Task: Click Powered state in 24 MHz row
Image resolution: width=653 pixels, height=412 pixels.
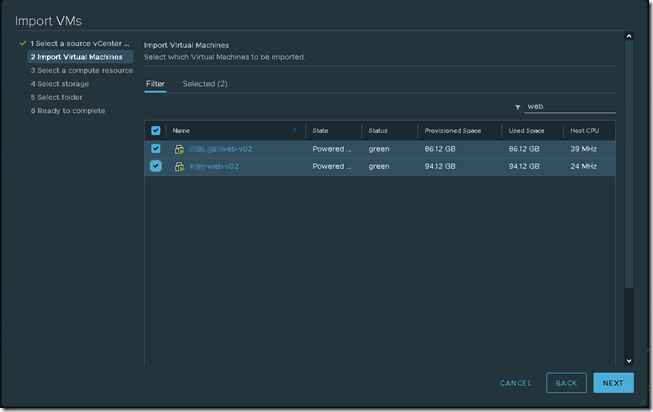Action: coord(332,167)
